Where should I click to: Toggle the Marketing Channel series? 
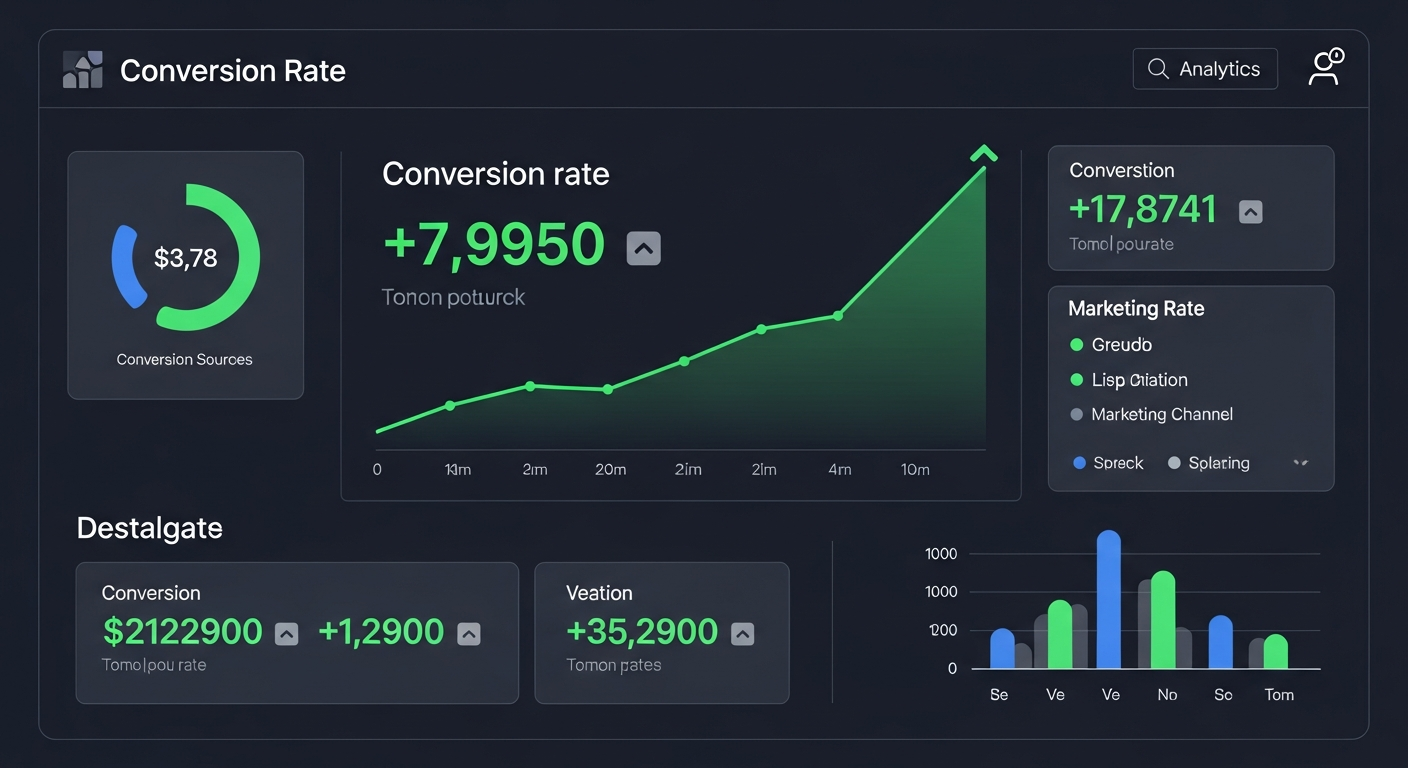[1075, 414]
